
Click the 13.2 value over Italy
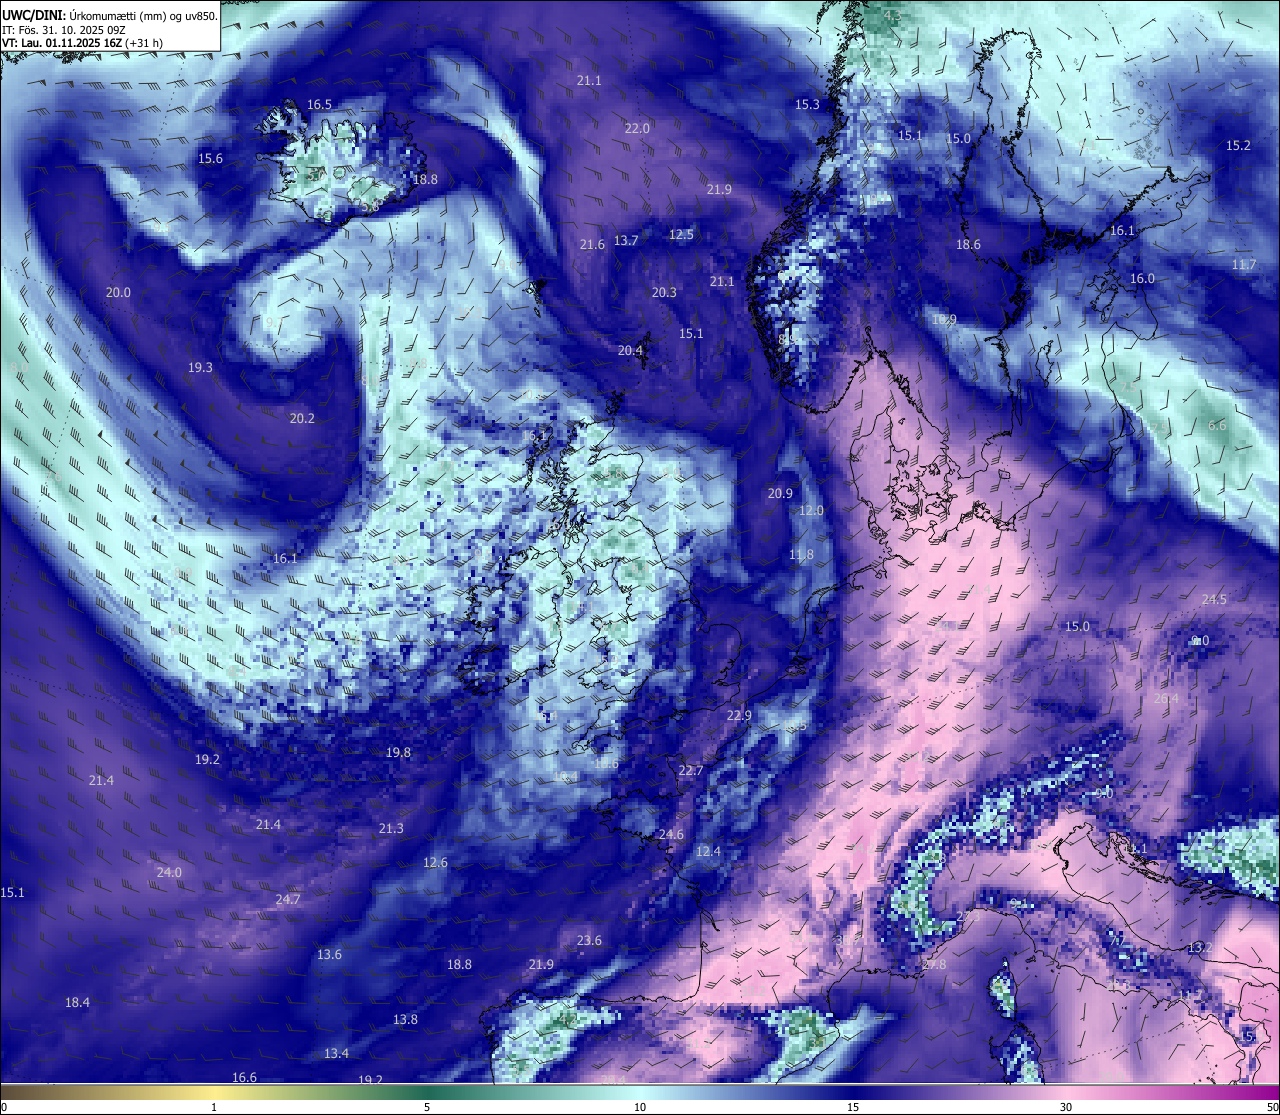tap(1200, 948)
